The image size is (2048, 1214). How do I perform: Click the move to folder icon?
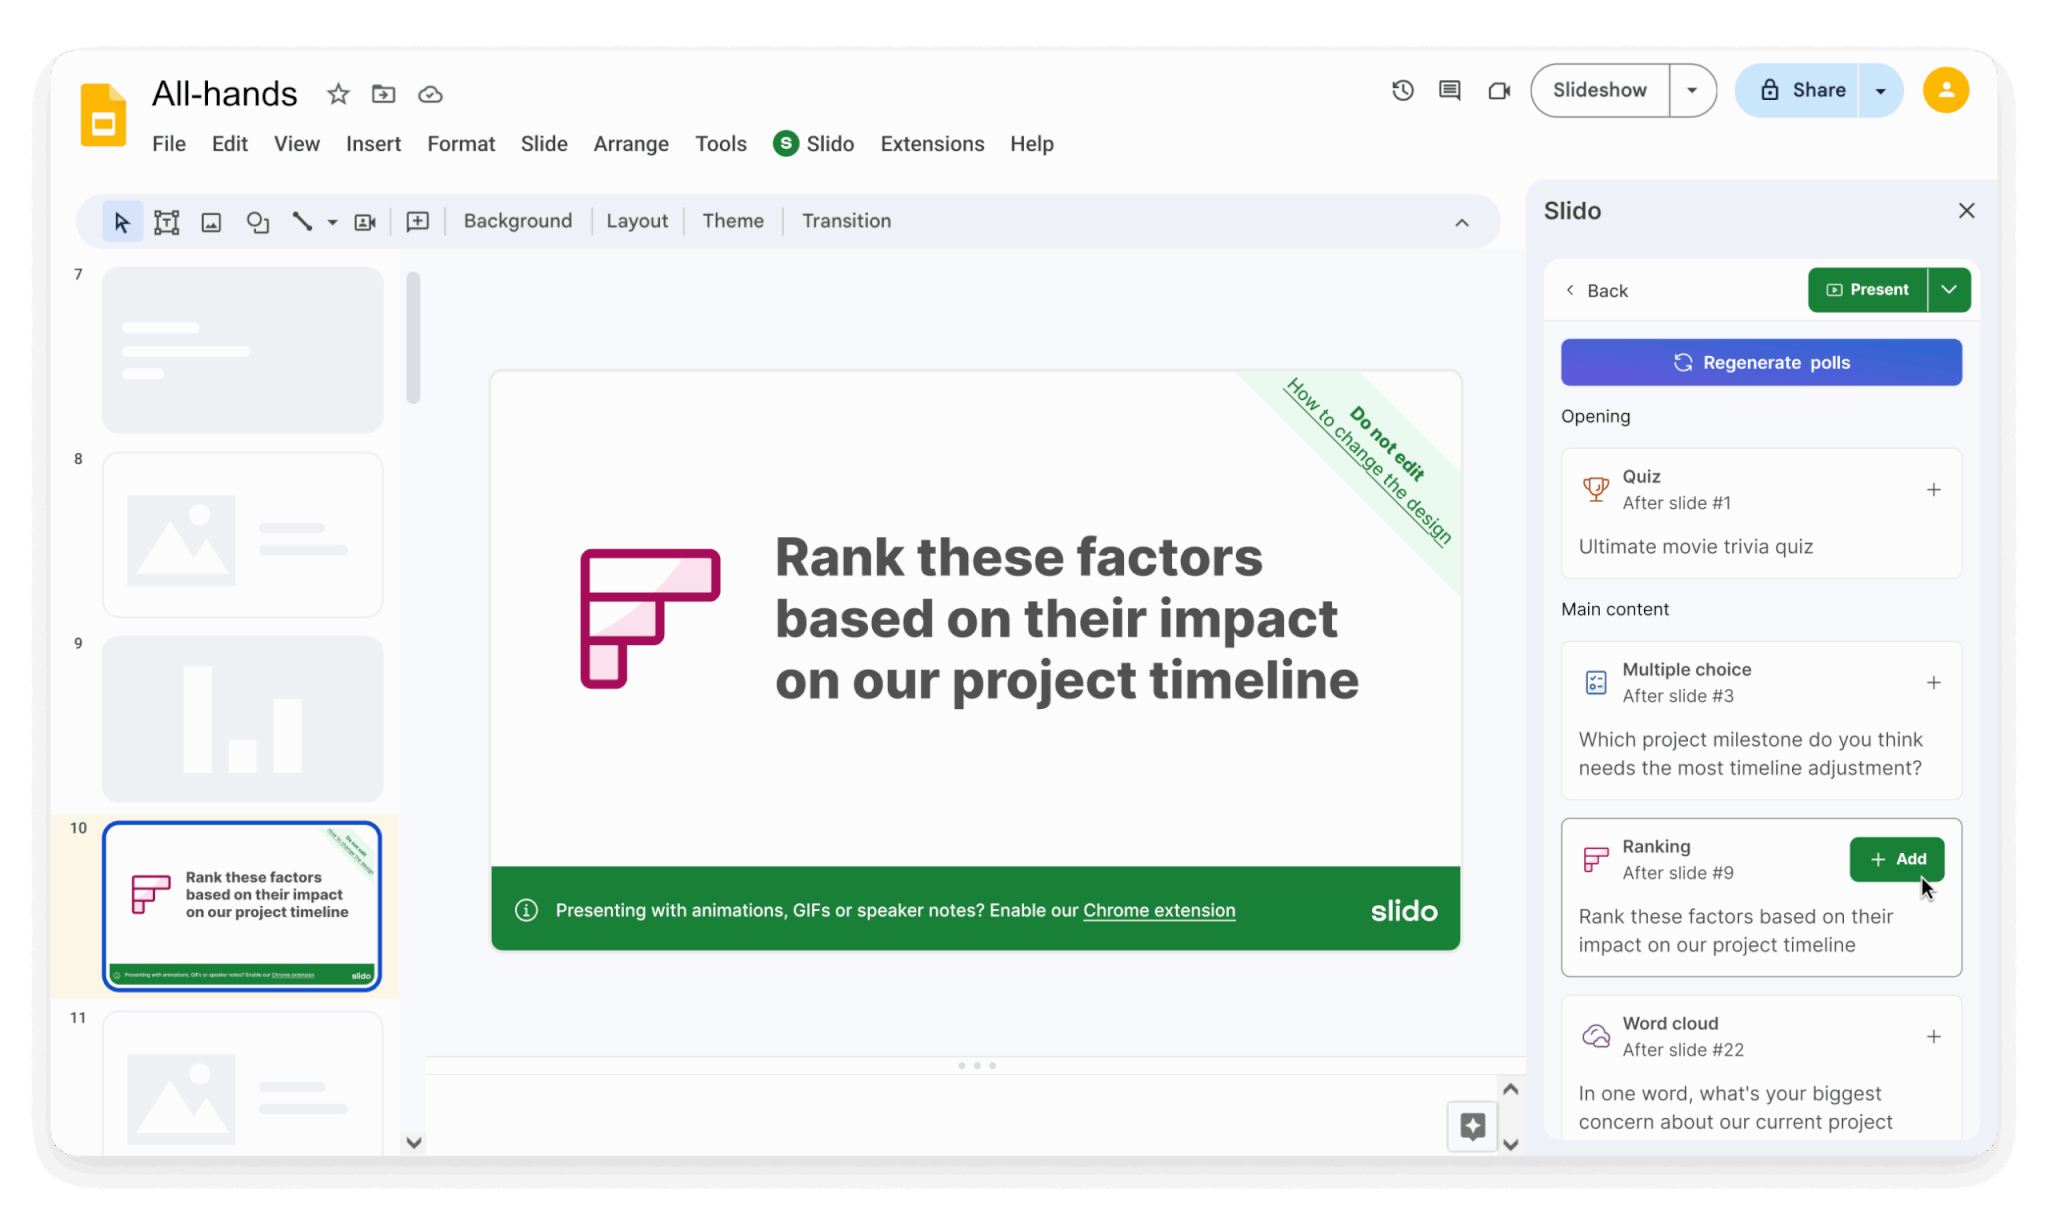[x=383, y=94]
